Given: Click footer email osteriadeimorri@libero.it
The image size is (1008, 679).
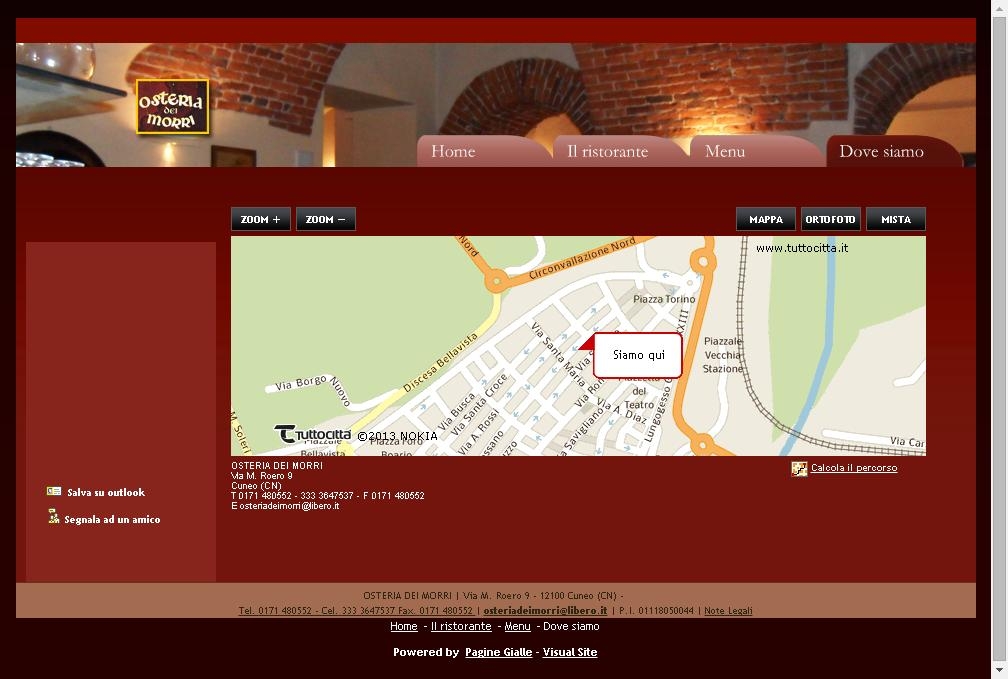Looking at the screenshot, I should coord(545,610).
